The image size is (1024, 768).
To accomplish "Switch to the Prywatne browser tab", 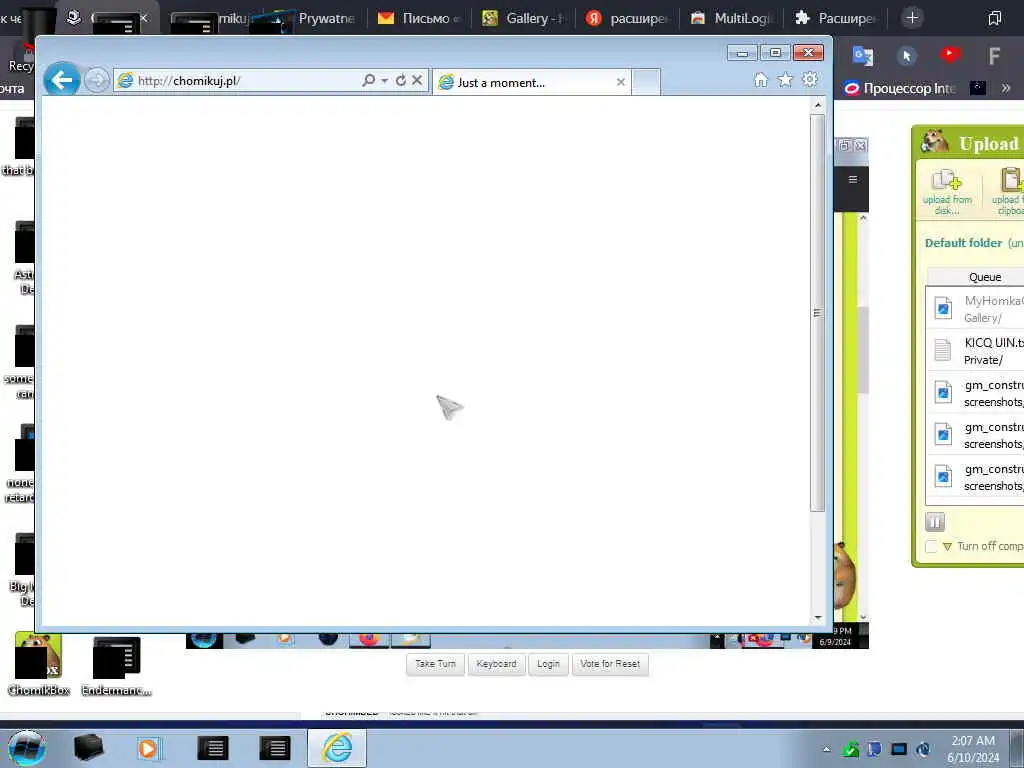I will pyautogui.click(x=315, y=18).
